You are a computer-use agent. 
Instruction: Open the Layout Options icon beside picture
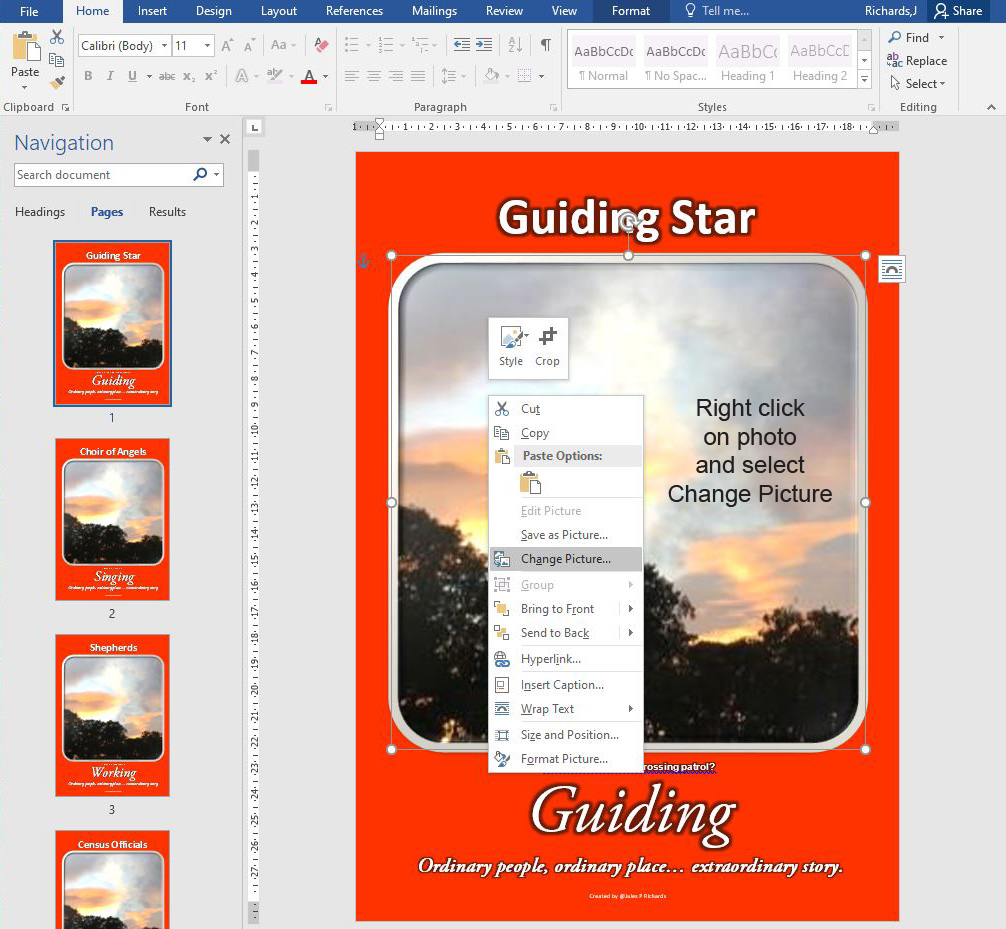click(891, 268)
